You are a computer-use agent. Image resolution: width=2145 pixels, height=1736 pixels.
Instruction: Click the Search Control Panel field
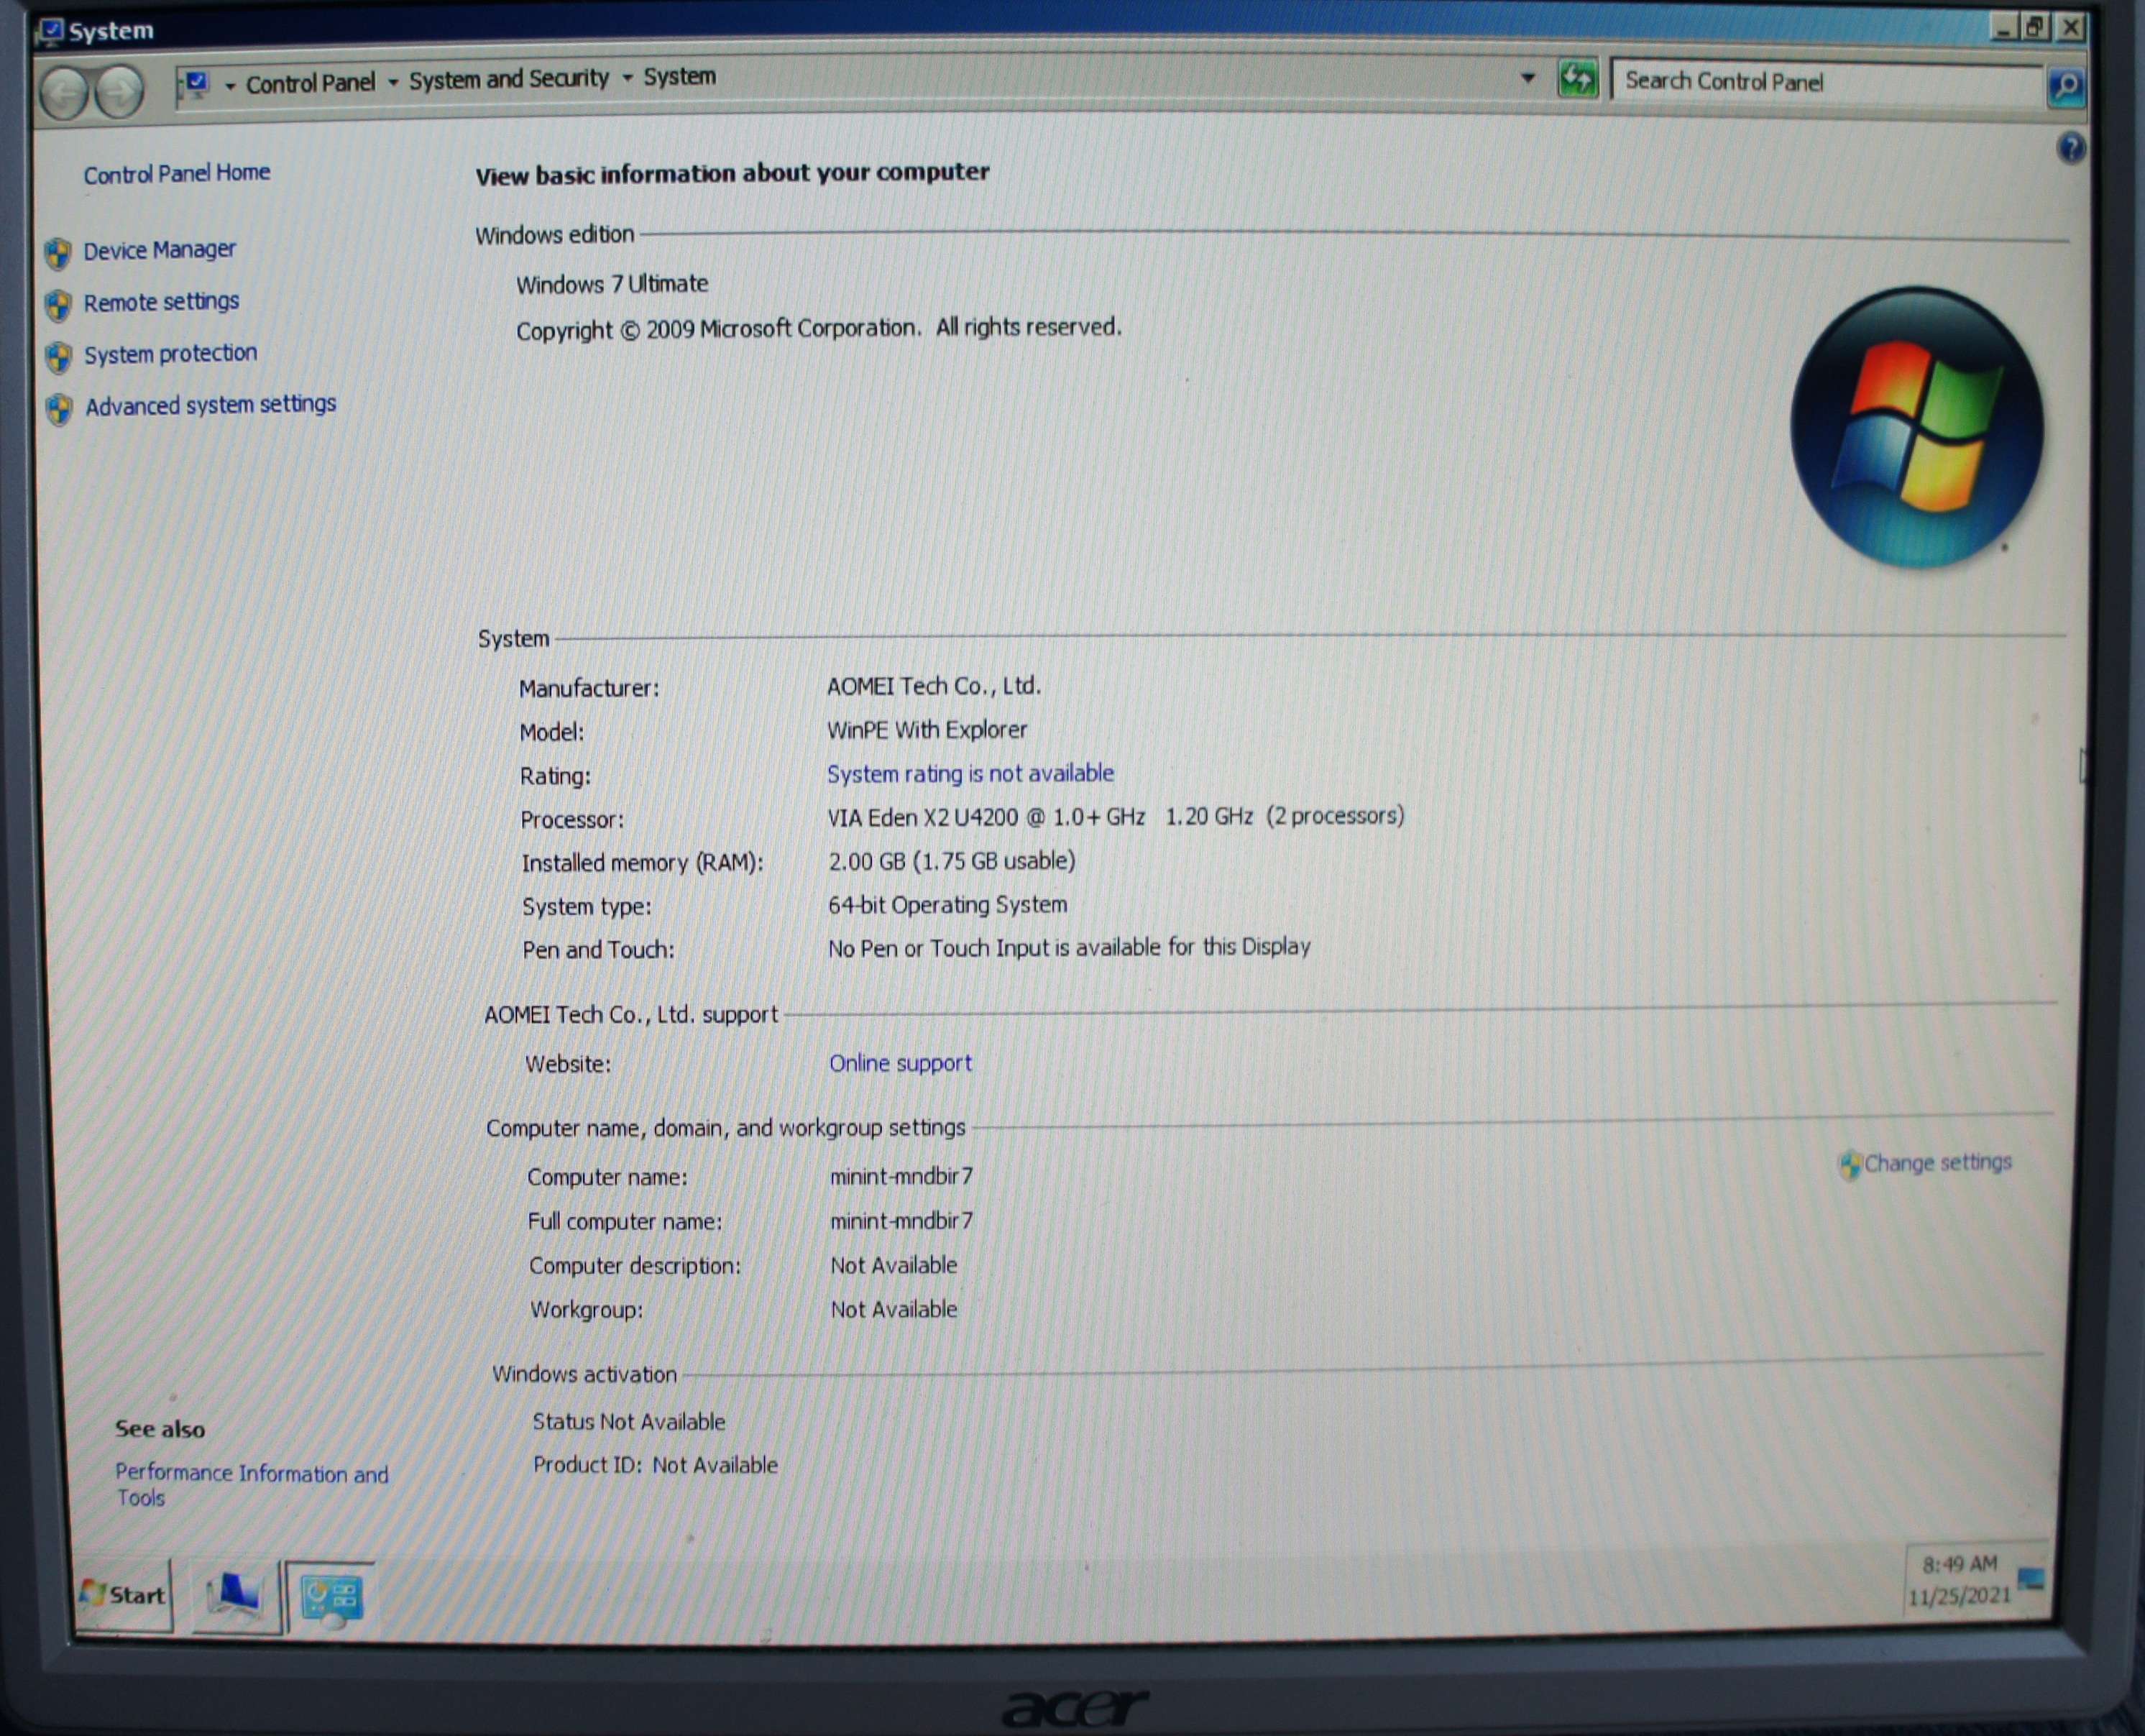pos(1826,82)
